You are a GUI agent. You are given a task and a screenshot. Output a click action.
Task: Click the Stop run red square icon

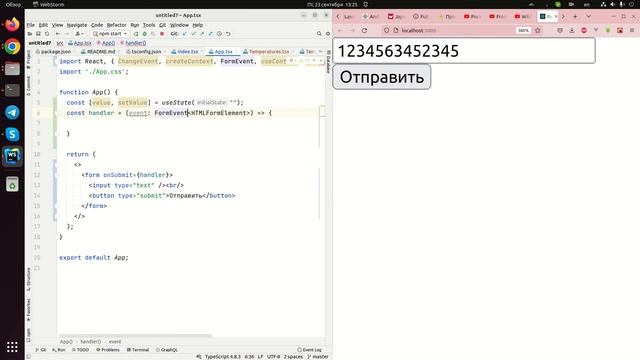click(x=162, y=34)
